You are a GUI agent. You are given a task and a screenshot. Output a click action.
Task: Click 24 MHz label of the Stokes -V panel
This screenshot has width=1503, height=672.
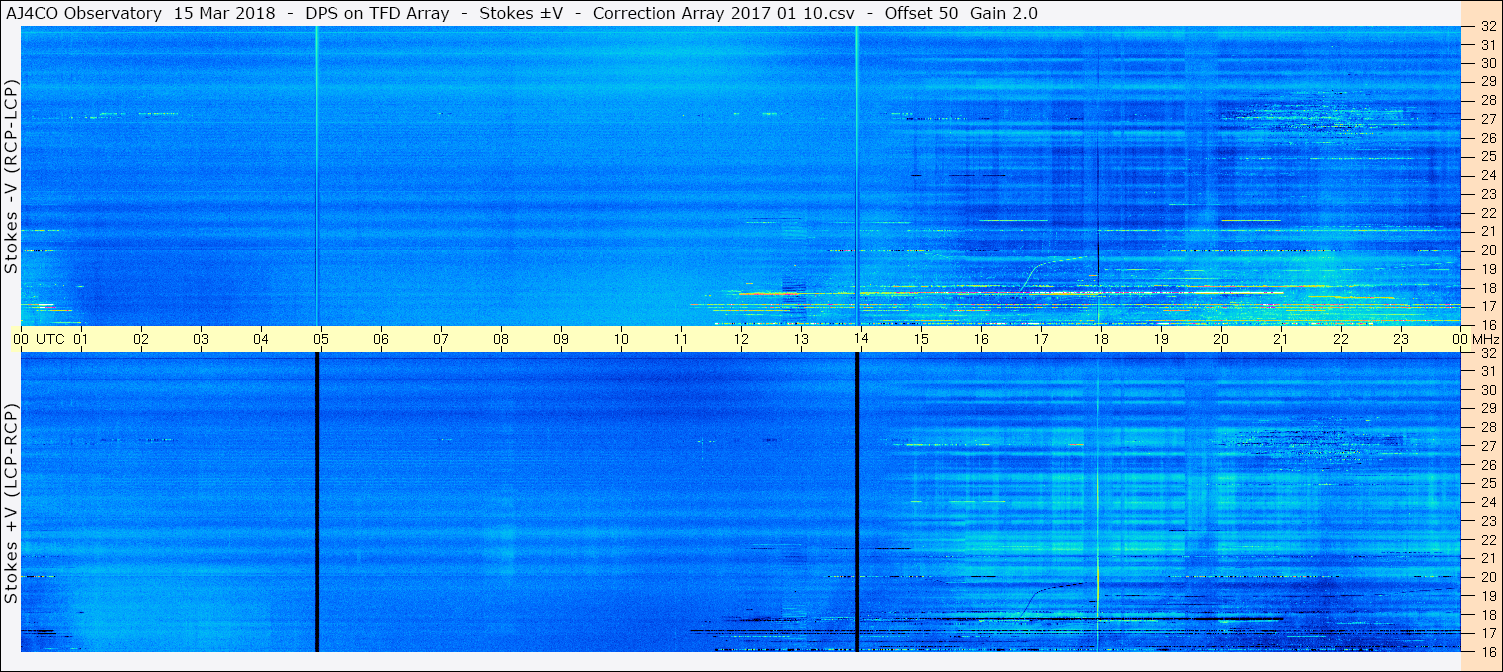pyautogui.click(x=1487, y=175)
